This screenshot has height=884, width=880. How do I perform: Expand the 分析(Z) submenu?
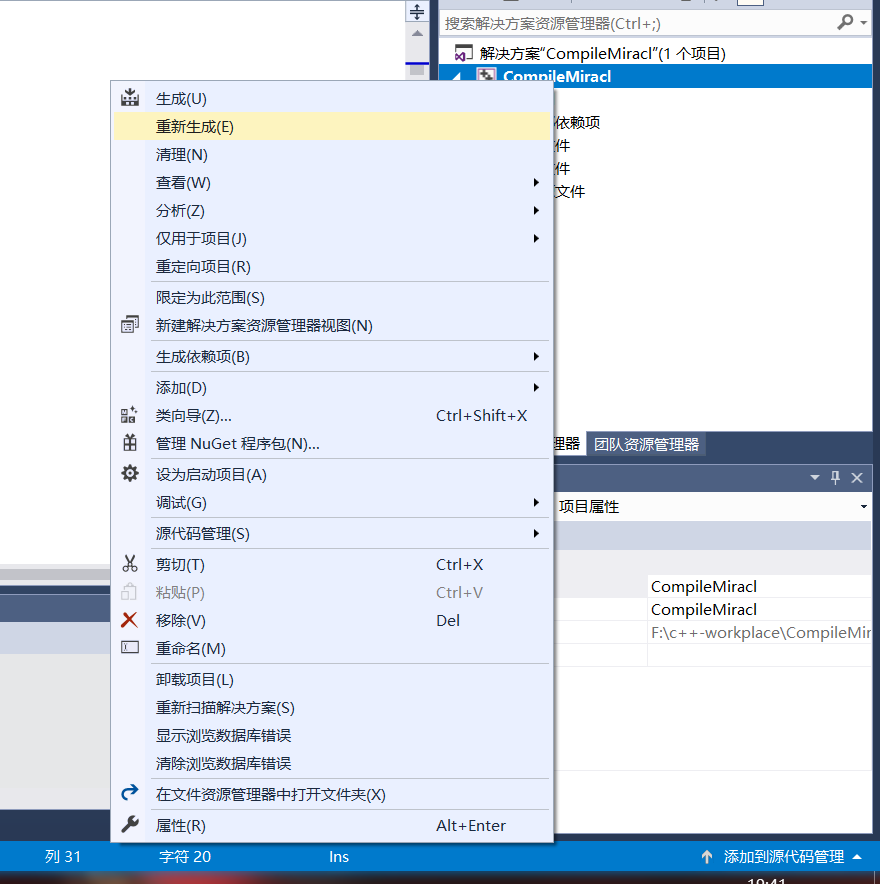[x=331, y=211]
